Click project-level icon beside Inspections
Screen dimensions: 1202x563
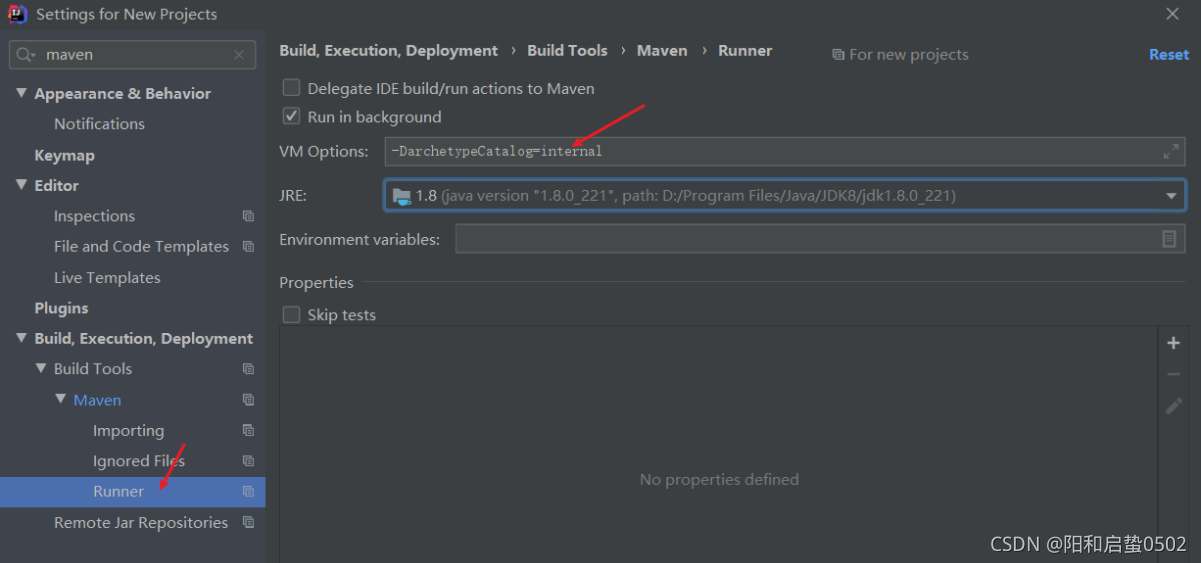coord(248,216)
